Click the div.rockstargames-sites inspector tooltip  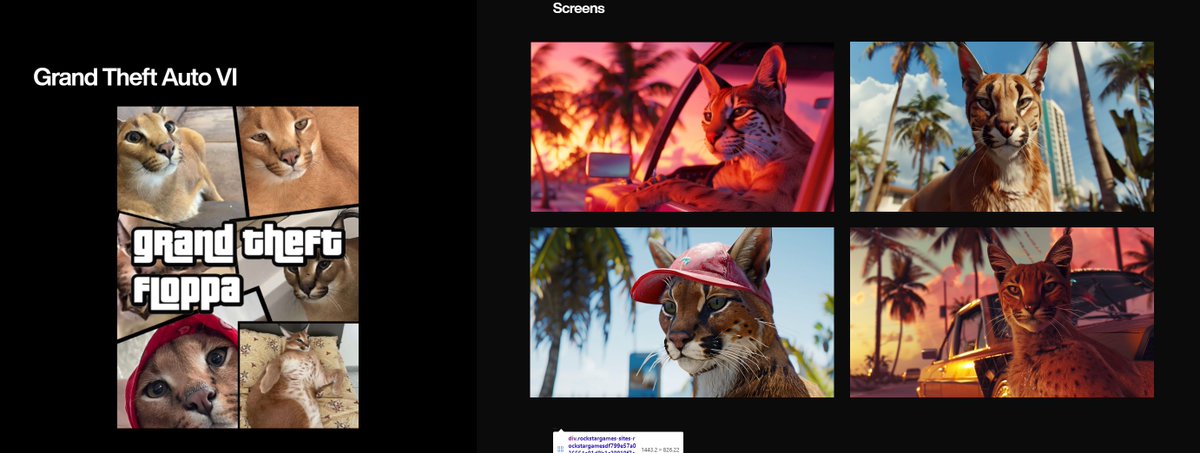619,443
